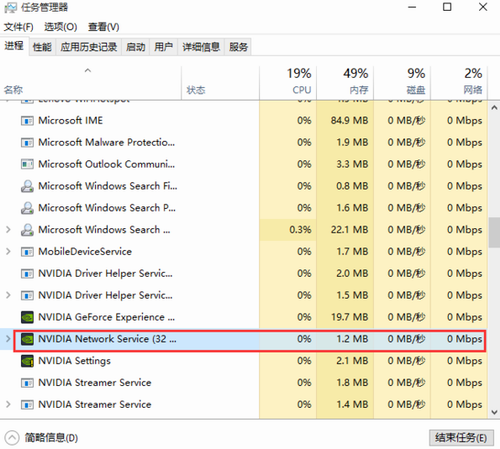
Task: Collapse to brief info view arrow
Action: 12,437
